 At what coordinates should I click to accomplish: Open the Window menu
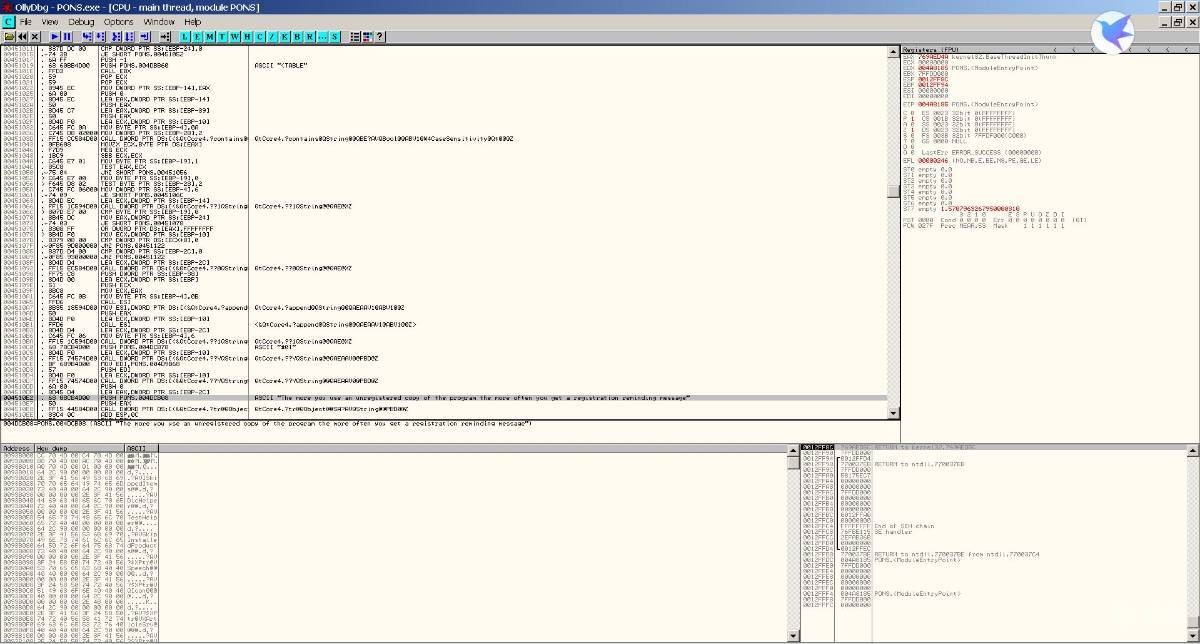coord(159,21)
